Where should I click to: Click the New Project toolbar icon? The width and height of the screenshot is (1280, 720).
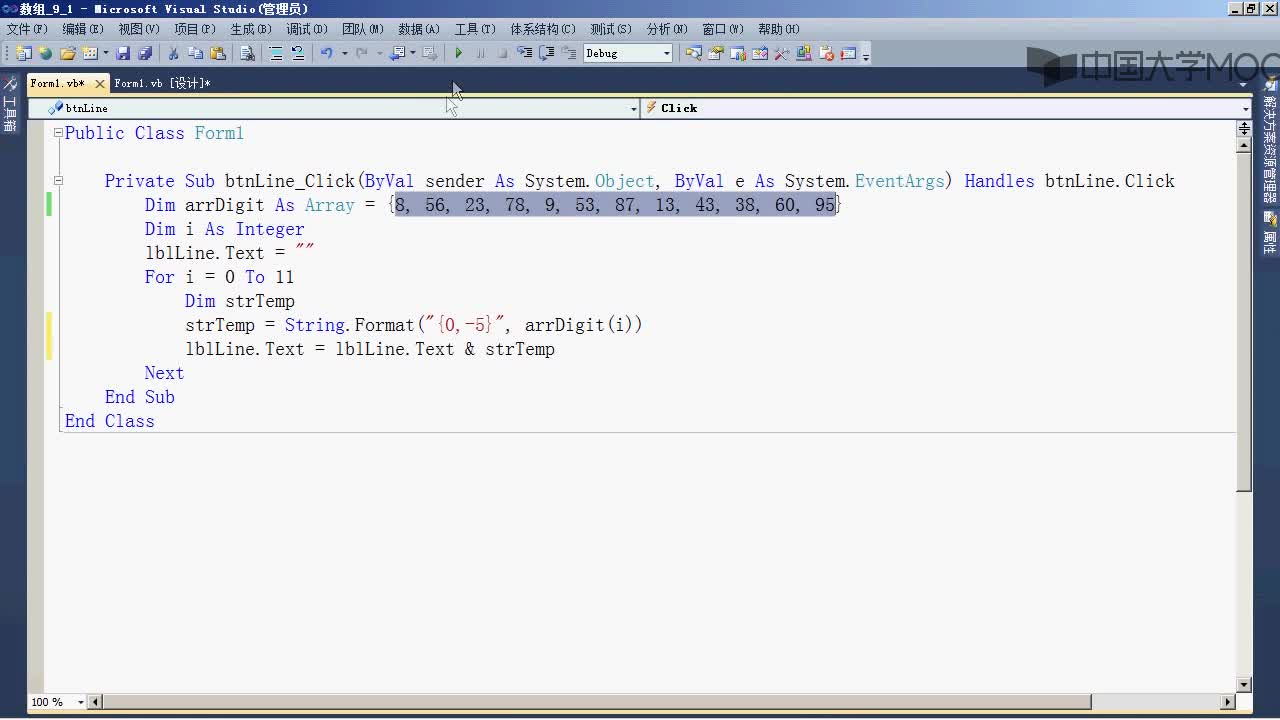click(23, 53)
